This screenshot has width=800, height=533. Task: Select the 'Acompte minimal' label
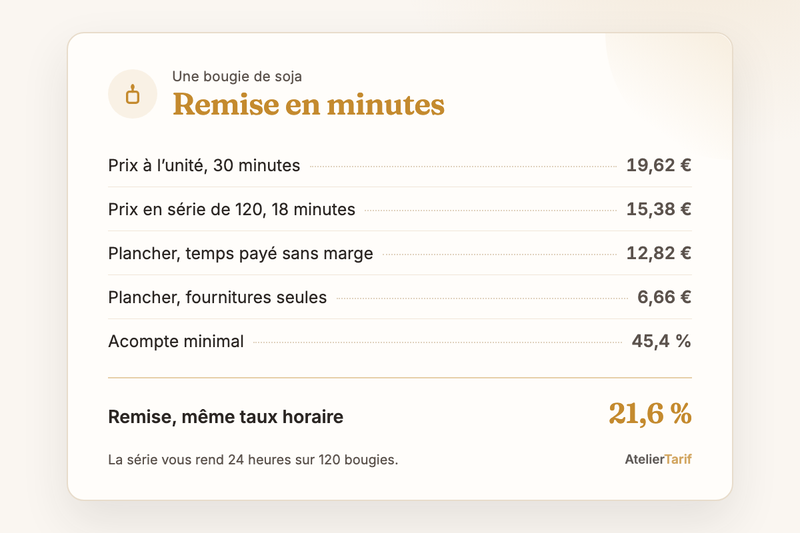[x=176, y=341]
